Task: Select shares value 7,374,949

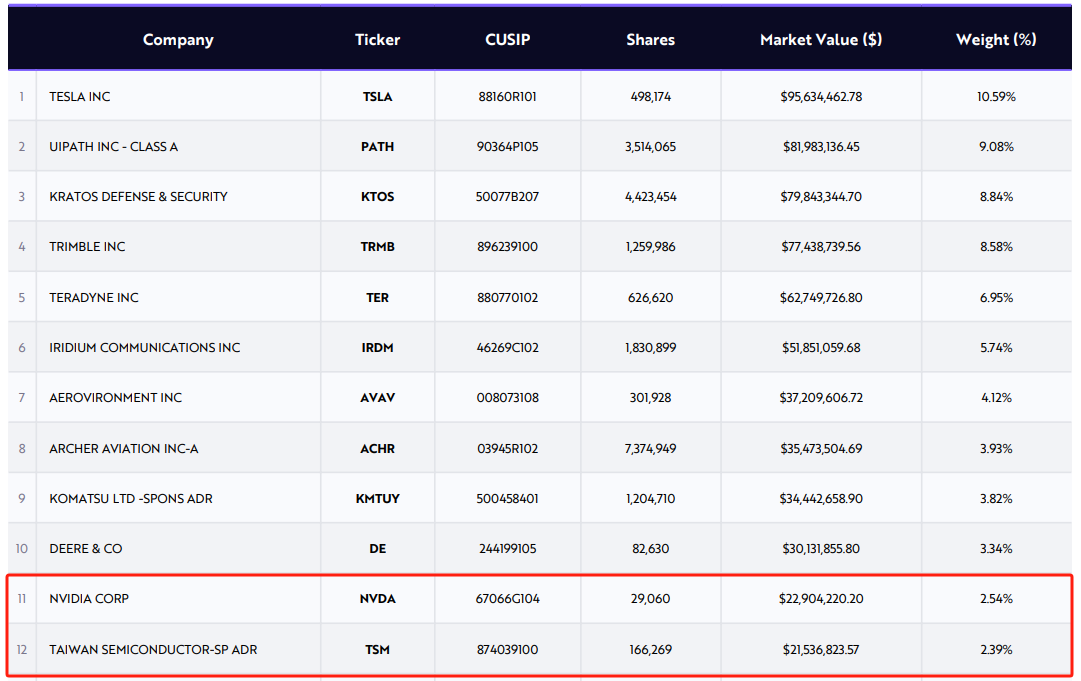Action: [x=650, y=449]
